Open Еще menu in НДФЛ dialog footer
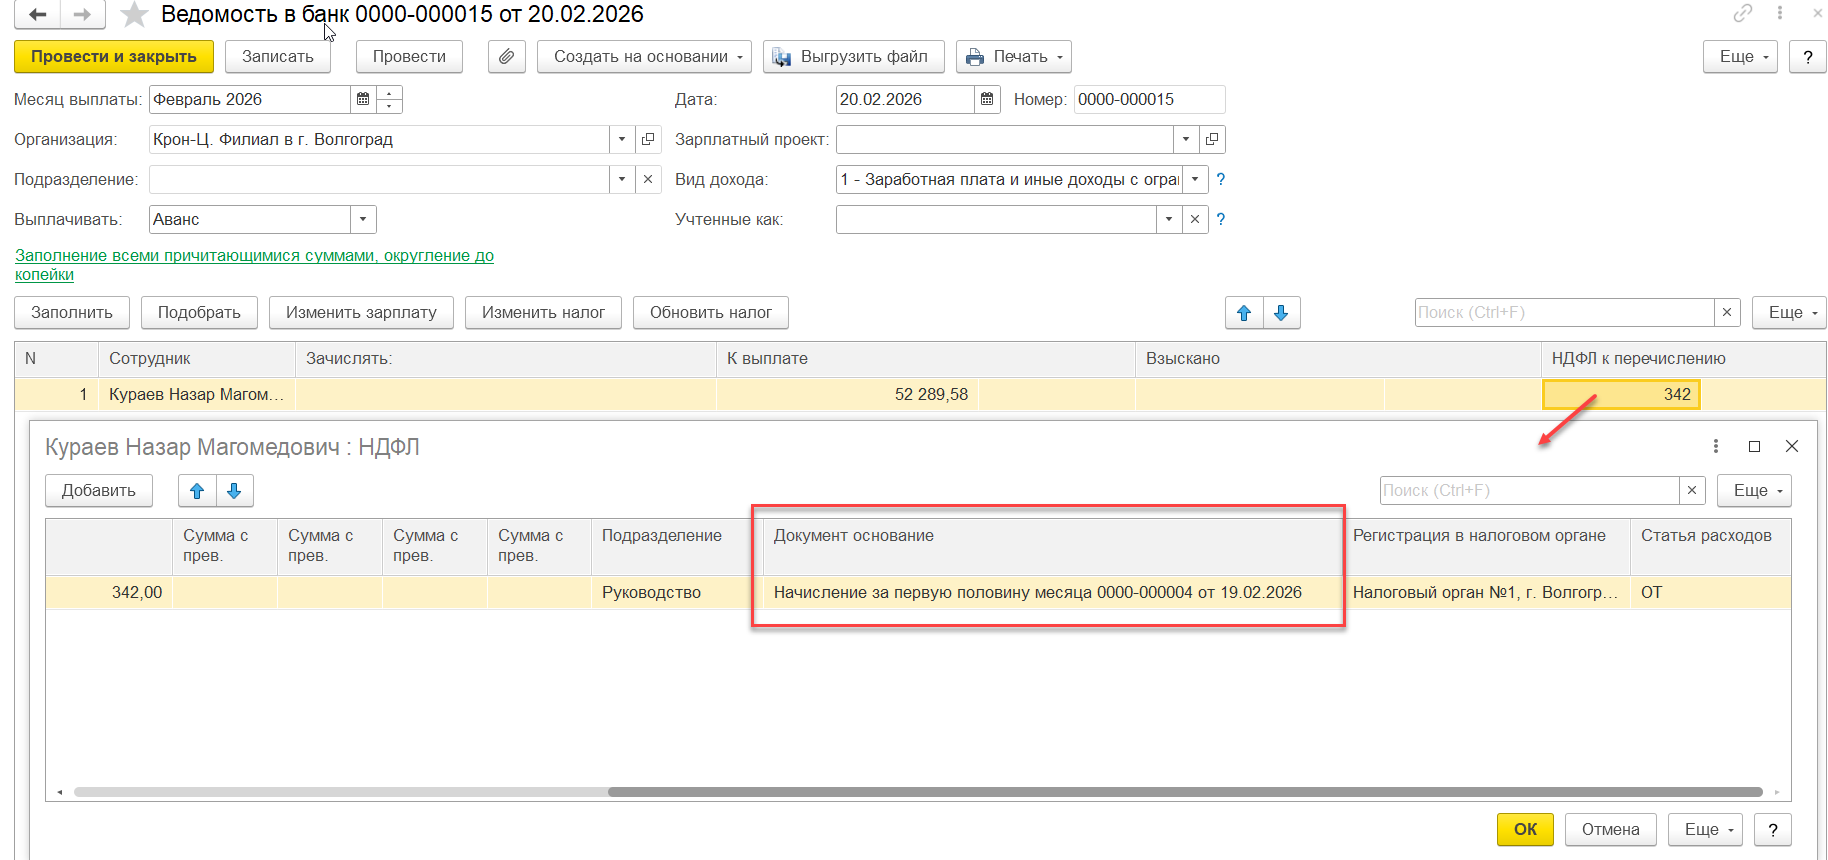The width and height of the screenshot is (1828, 860). point(1705,830)
